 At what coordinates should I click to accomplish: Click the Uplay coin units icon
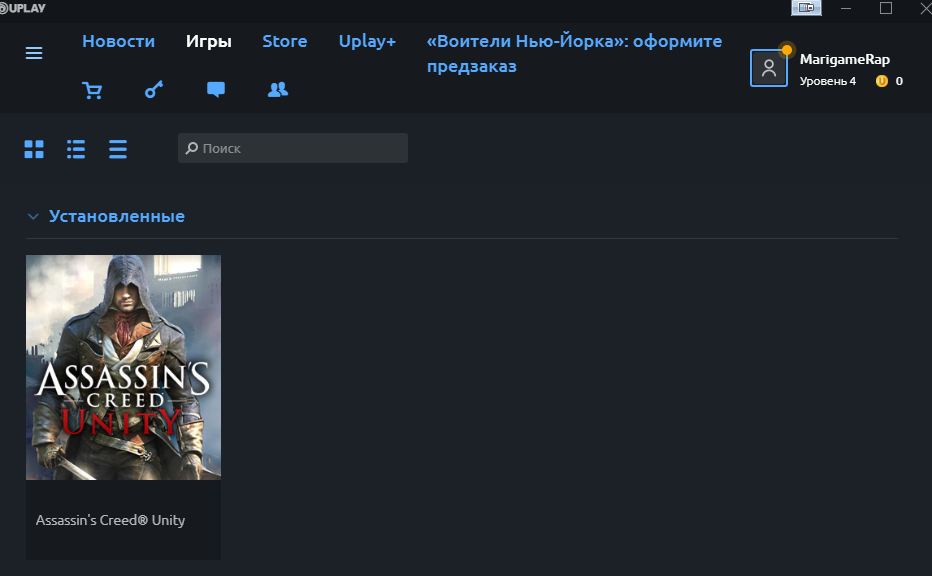tap(881, 81)
